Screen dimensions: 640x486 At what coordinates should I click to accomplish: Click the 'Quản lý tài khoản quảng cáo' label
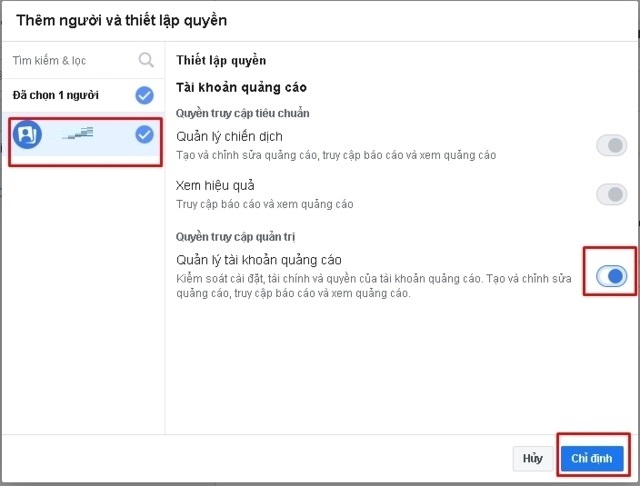point(259,260)
